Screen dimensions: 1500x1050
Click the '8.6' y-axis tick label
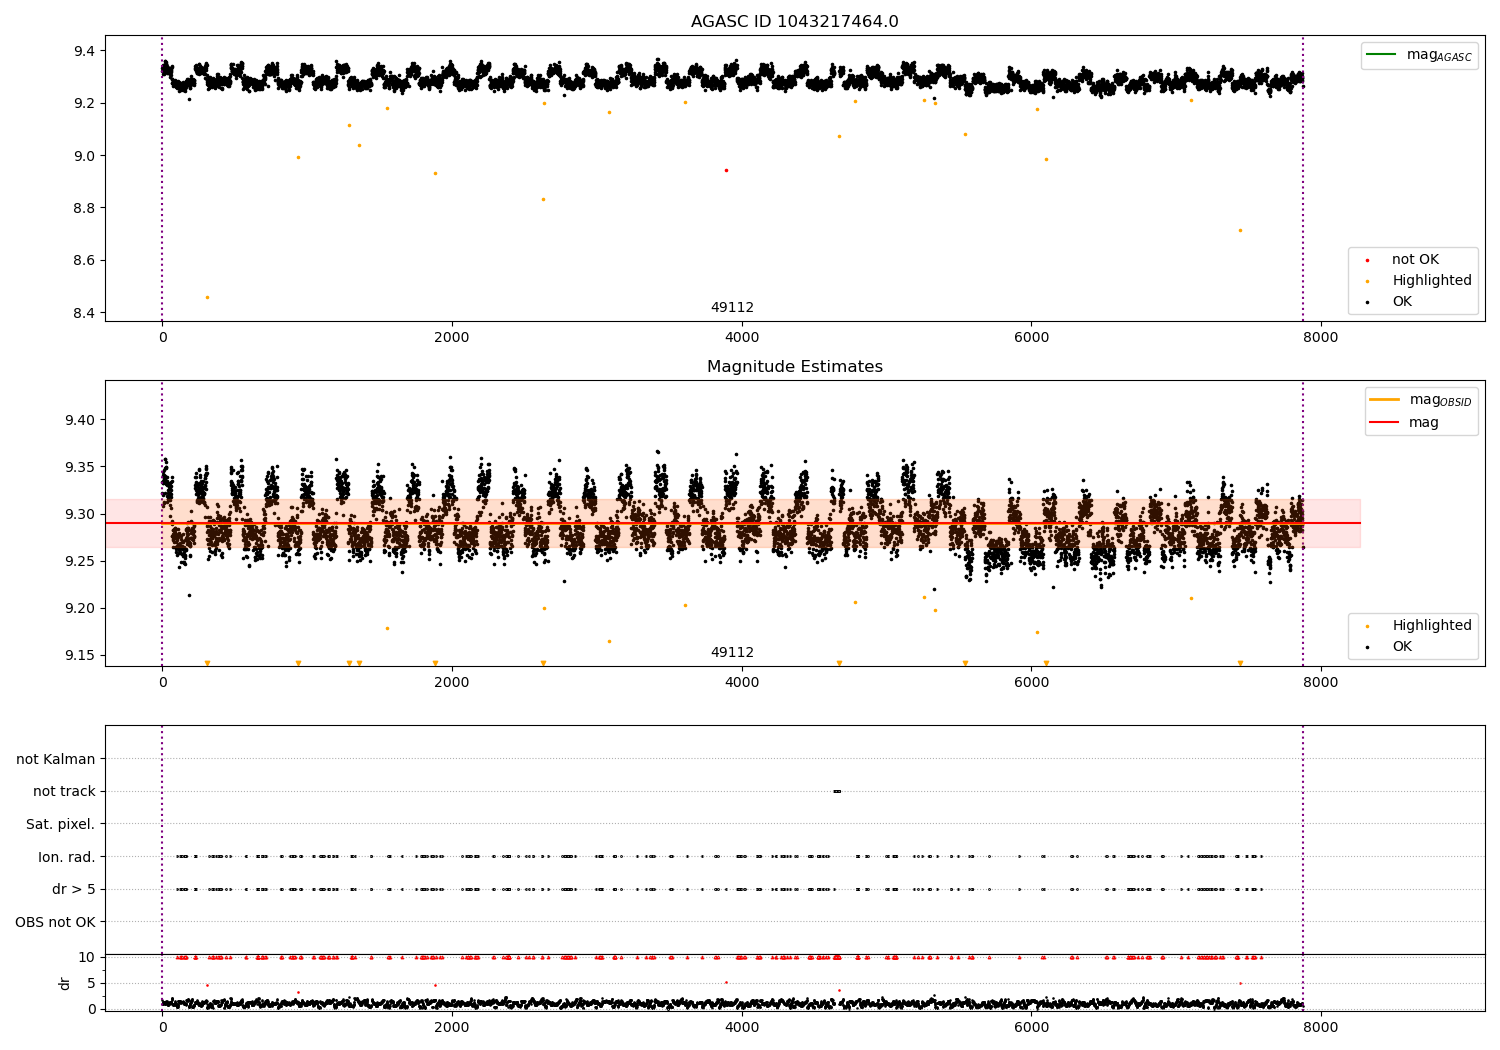tap(84, 261)
